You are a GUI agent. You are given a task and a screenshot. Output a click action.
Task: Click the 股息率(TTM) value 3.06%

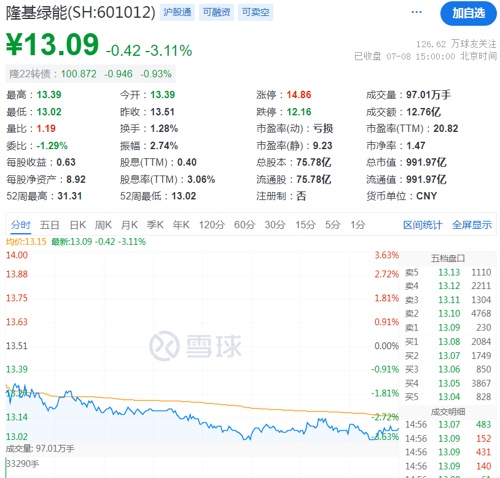point(201,180)
